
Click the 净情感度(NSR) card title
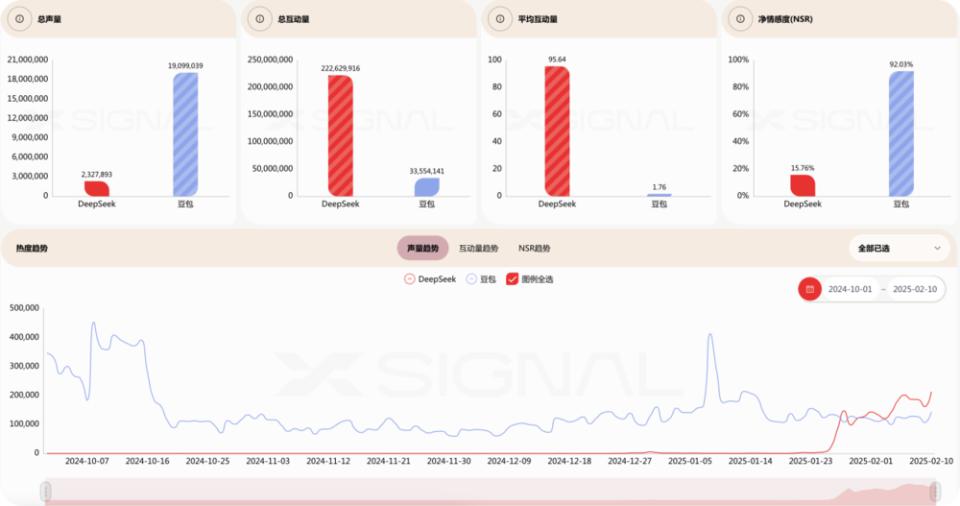(x=786, y=19)
